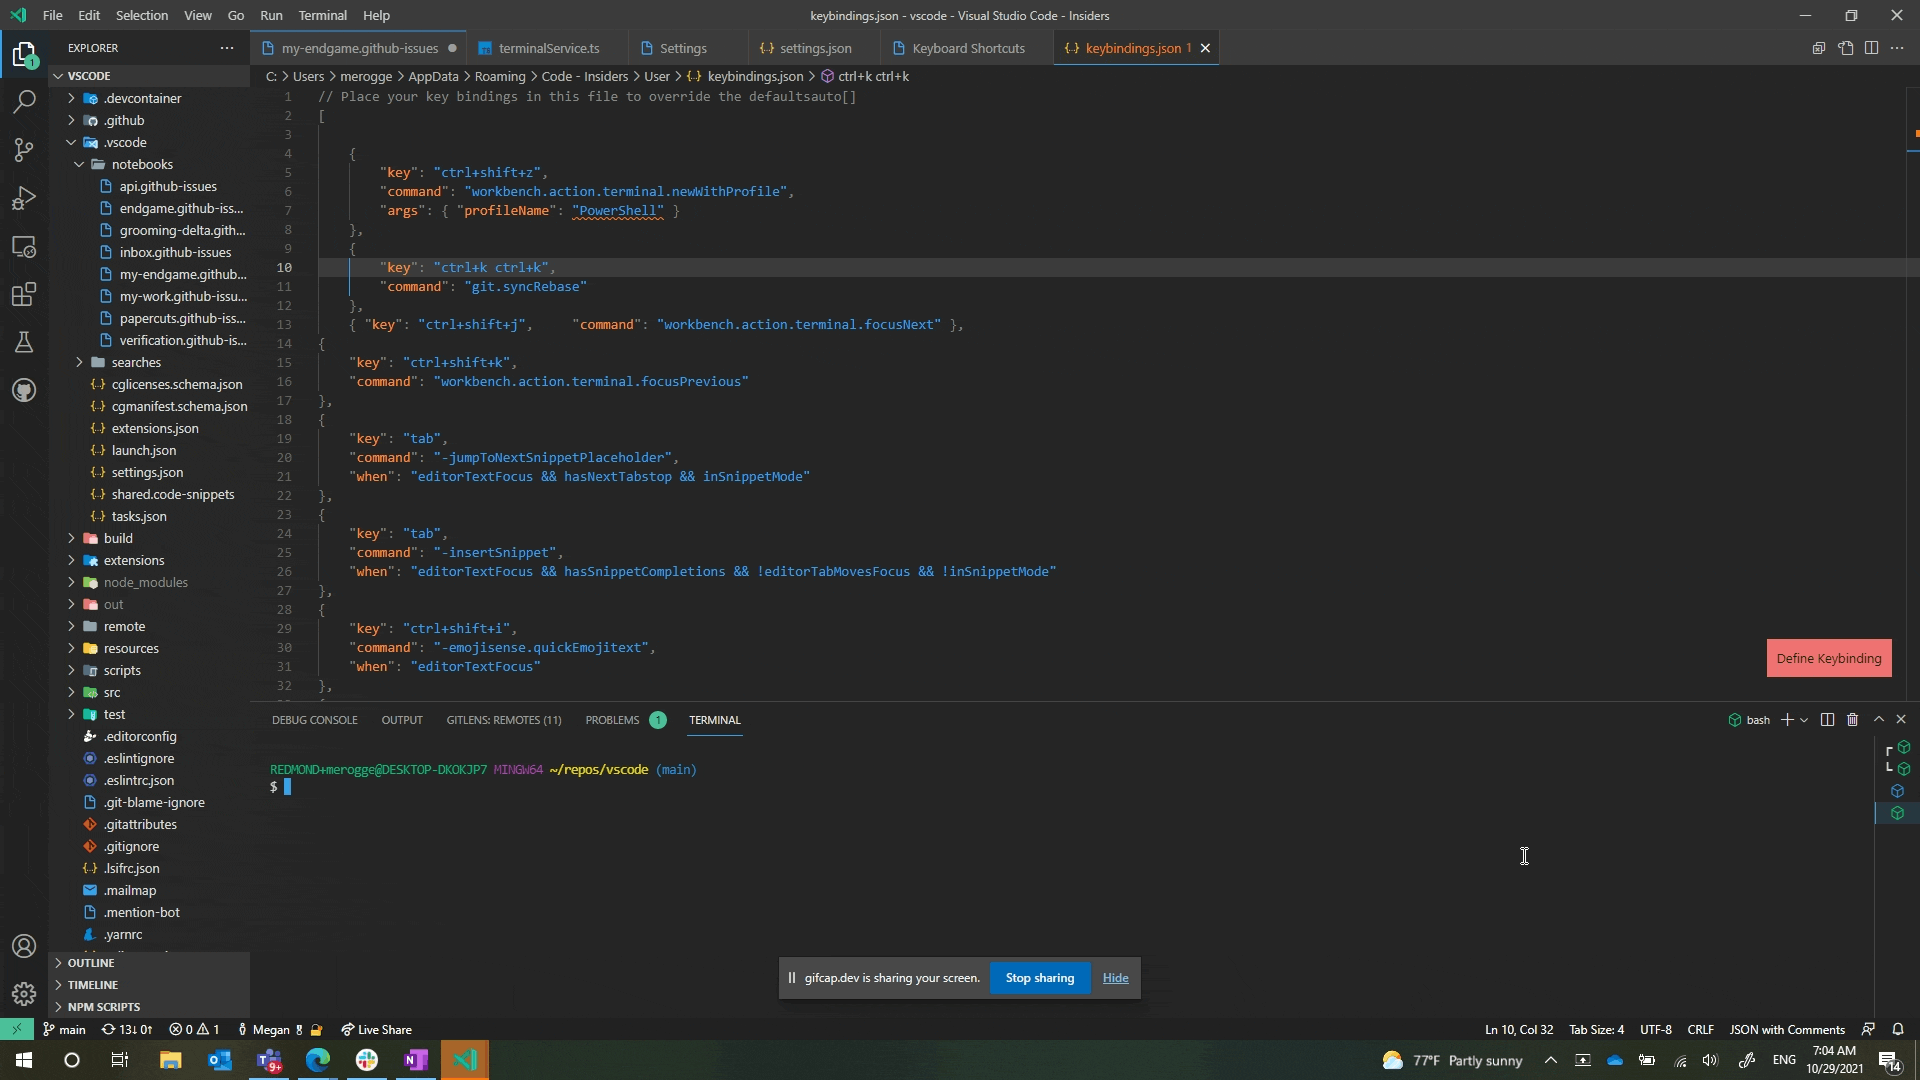Click the Define Keybinding button

click(x=1829, y=658)
